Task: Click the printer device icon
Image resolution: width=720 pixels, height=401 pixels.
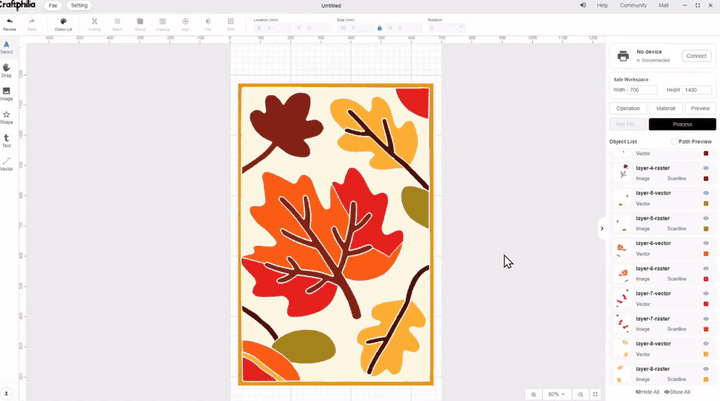Action: [623, 56]
